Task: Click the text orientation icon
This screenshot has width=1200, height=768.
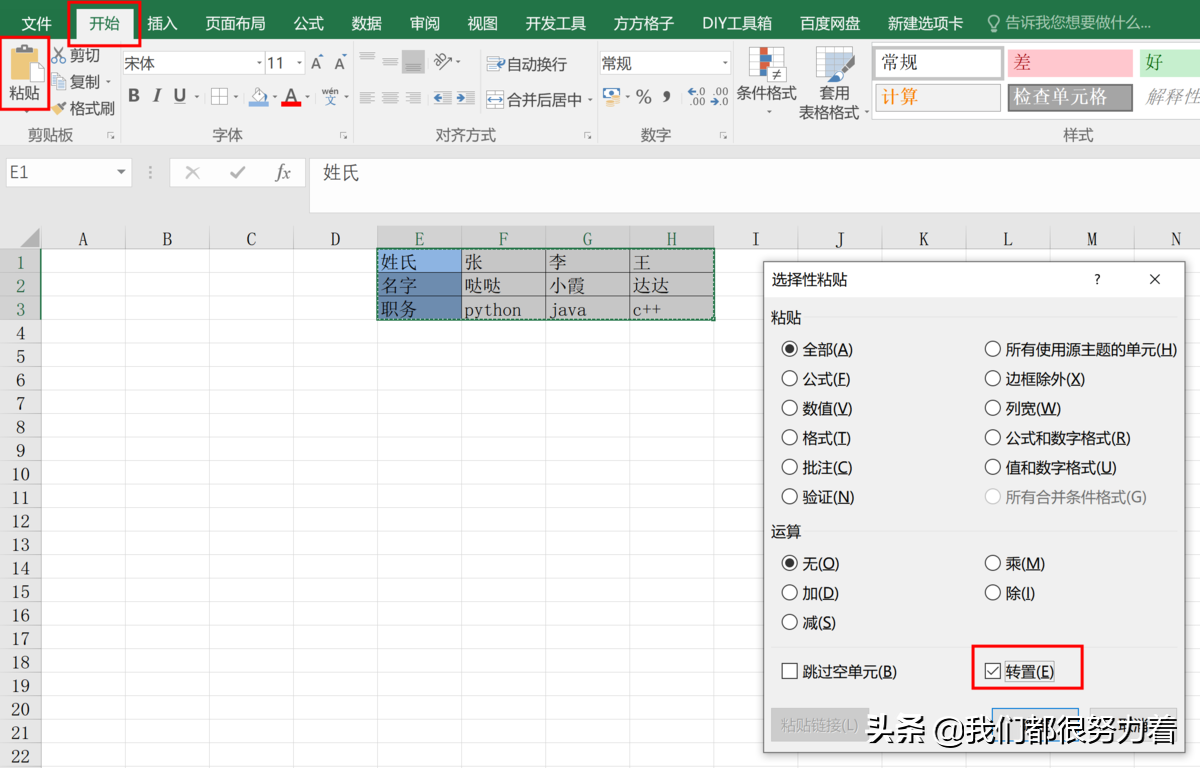Action: pos(443,62)
